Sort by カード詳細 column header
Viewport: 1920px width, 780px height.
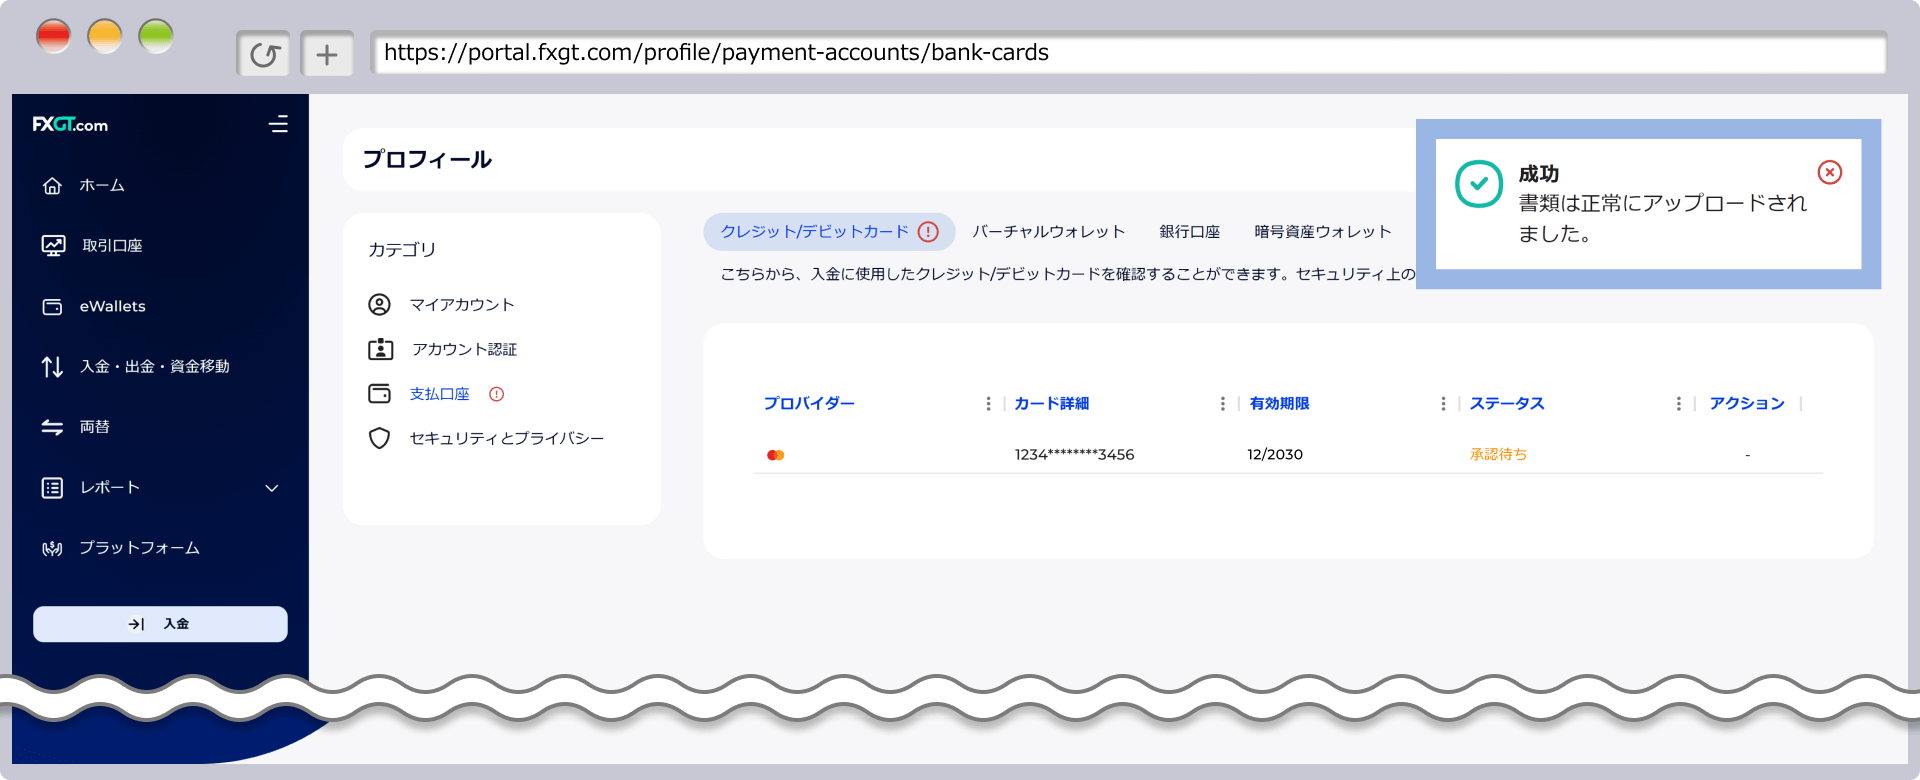click(1051, 403)
